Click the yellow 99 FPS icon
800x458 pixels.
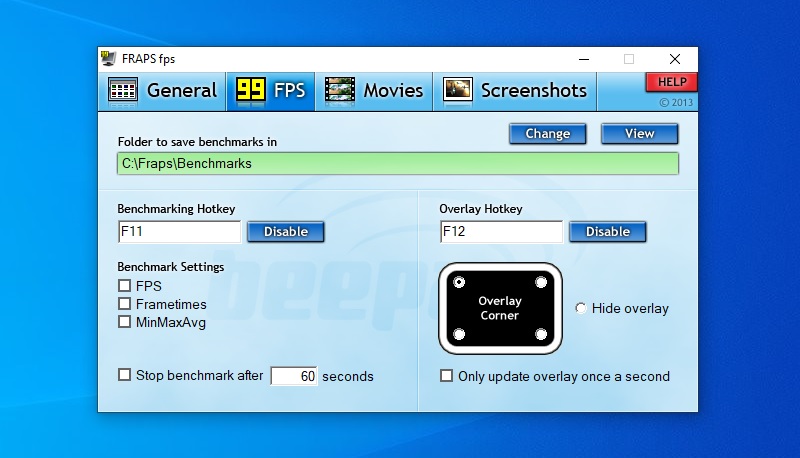click(x=251, y=90)
